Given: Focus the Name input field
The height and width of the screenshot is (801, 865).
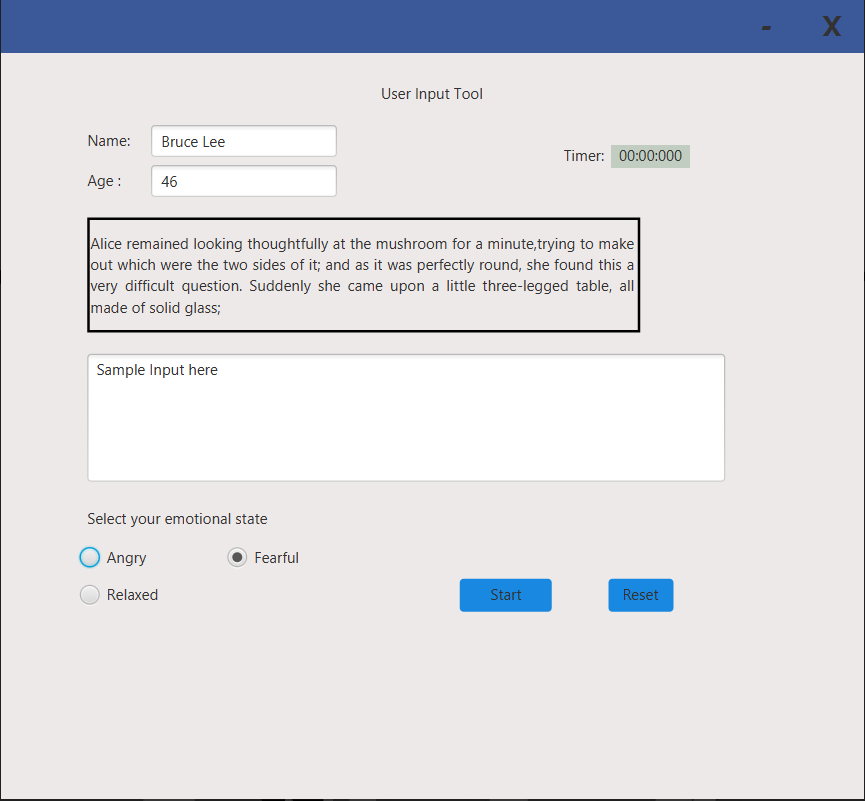Looking at the screenshot, I should tap(244, 141).
